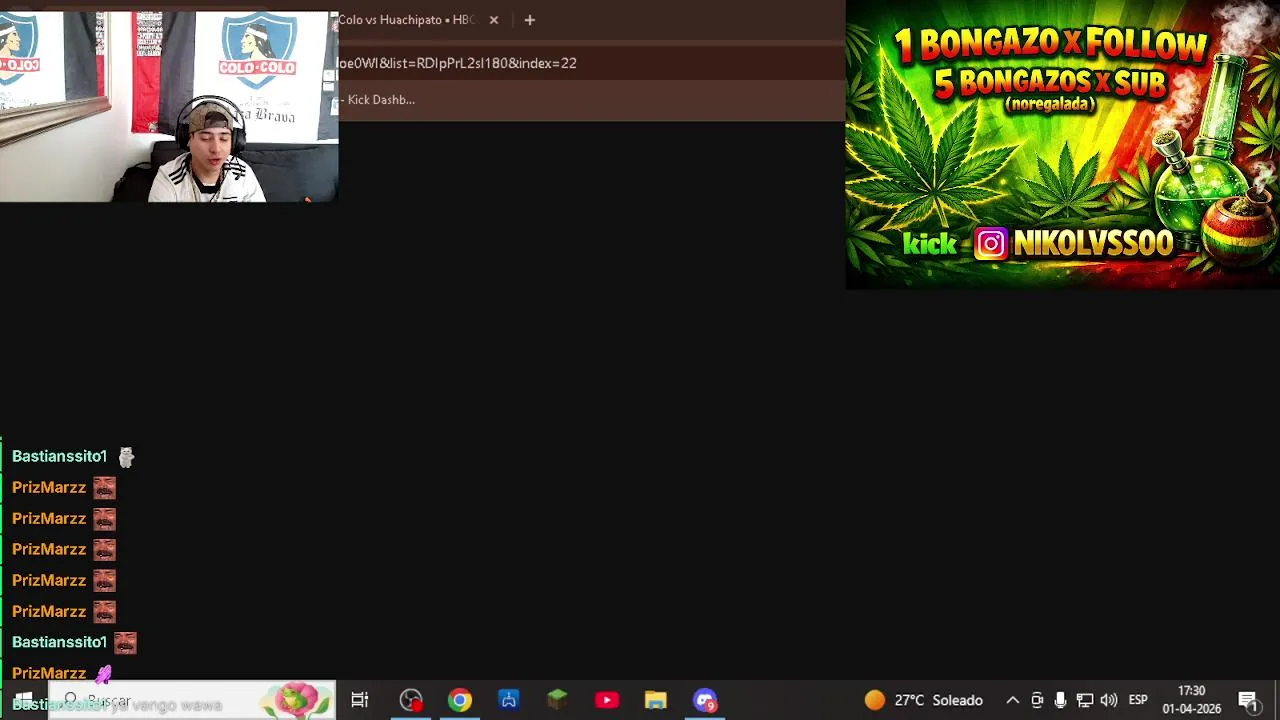Open the Windows Start menu
Screen dimensions: 1280x720
click(x=23, y=700)
